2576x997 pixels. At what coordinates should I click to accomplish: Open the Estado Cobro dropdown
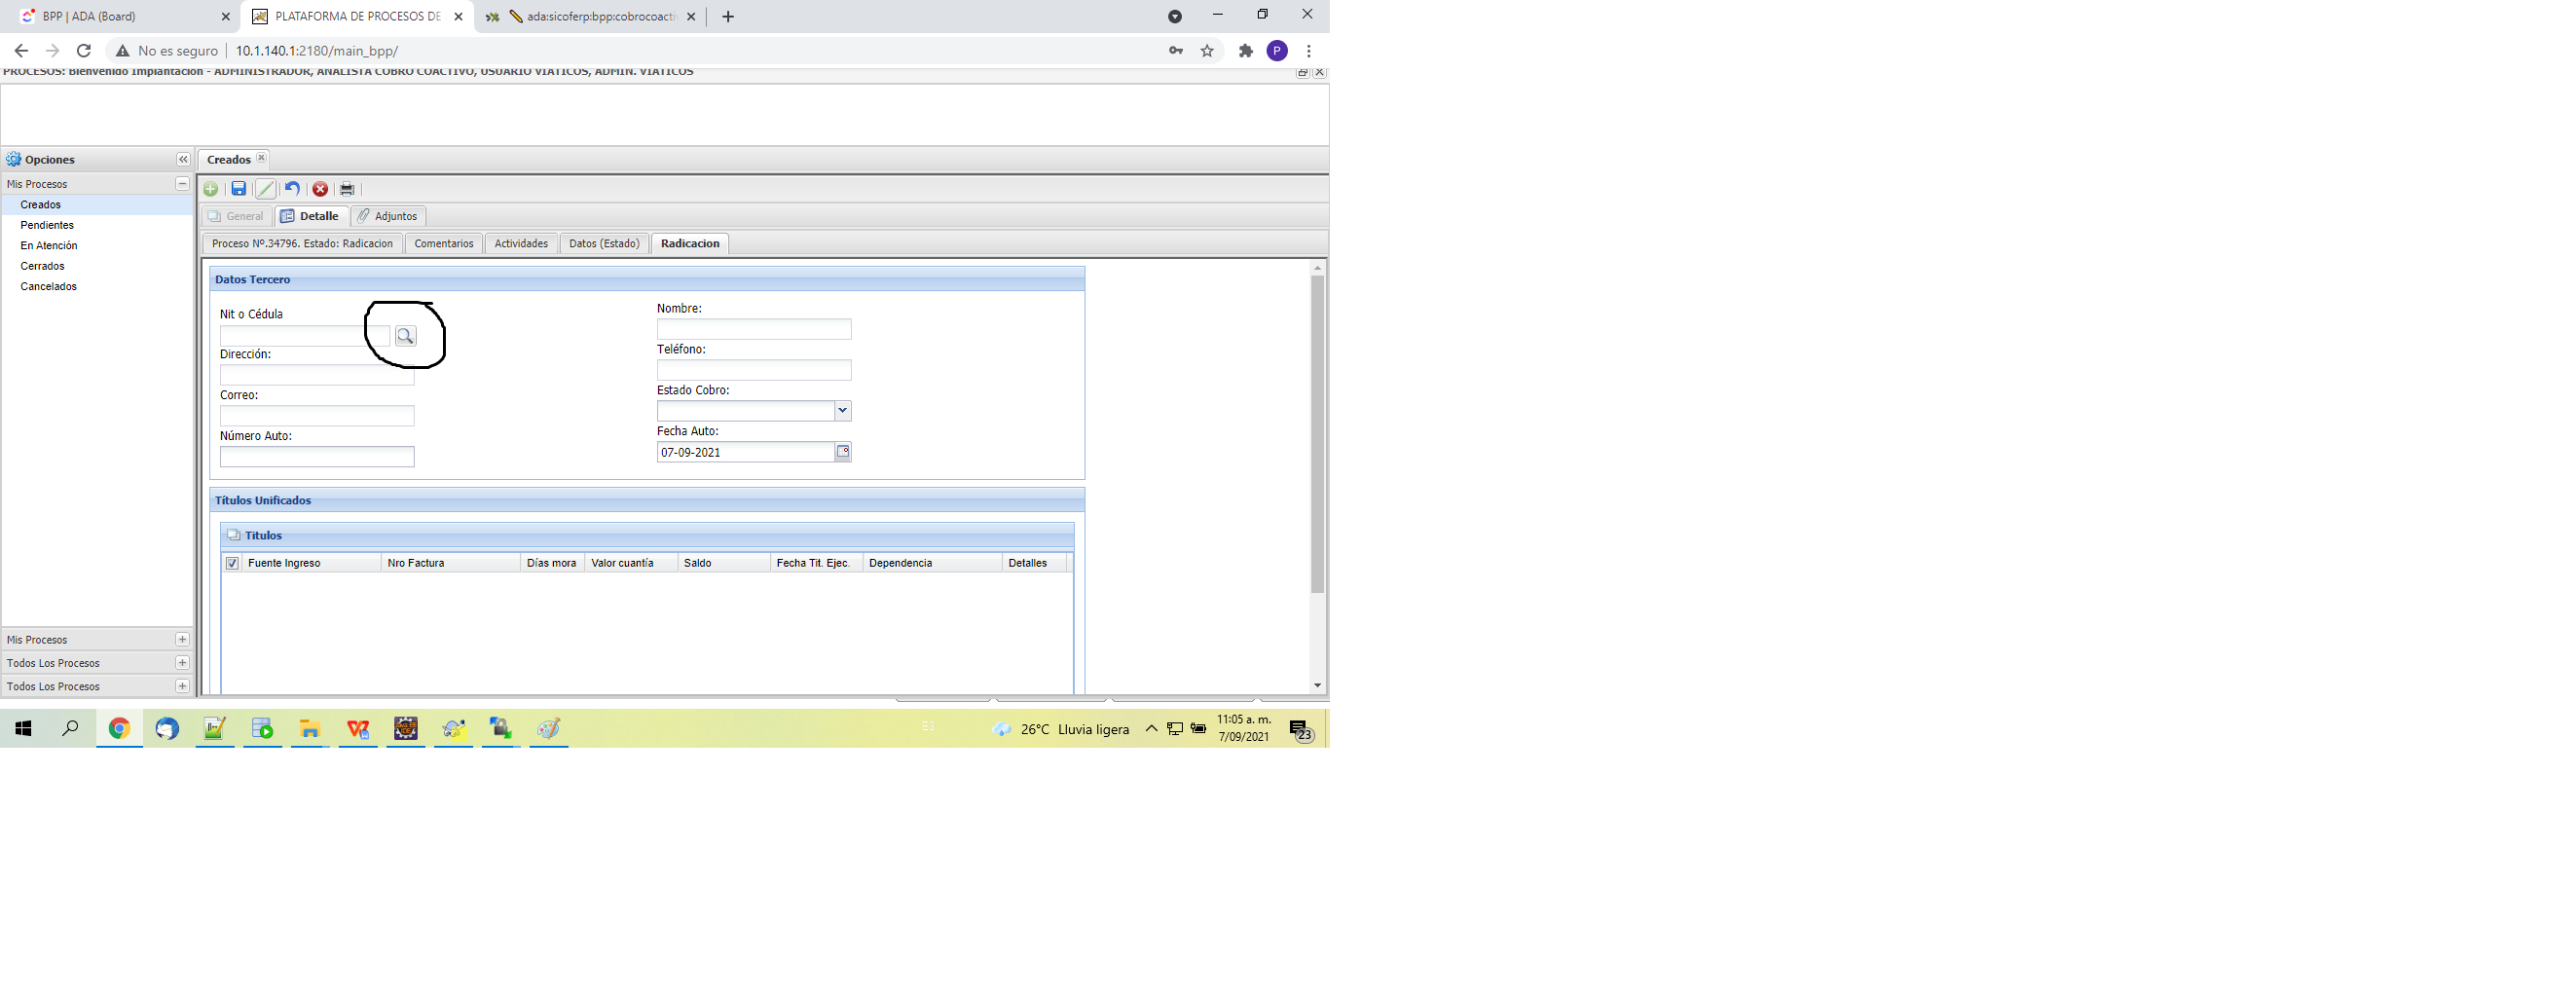842,411
